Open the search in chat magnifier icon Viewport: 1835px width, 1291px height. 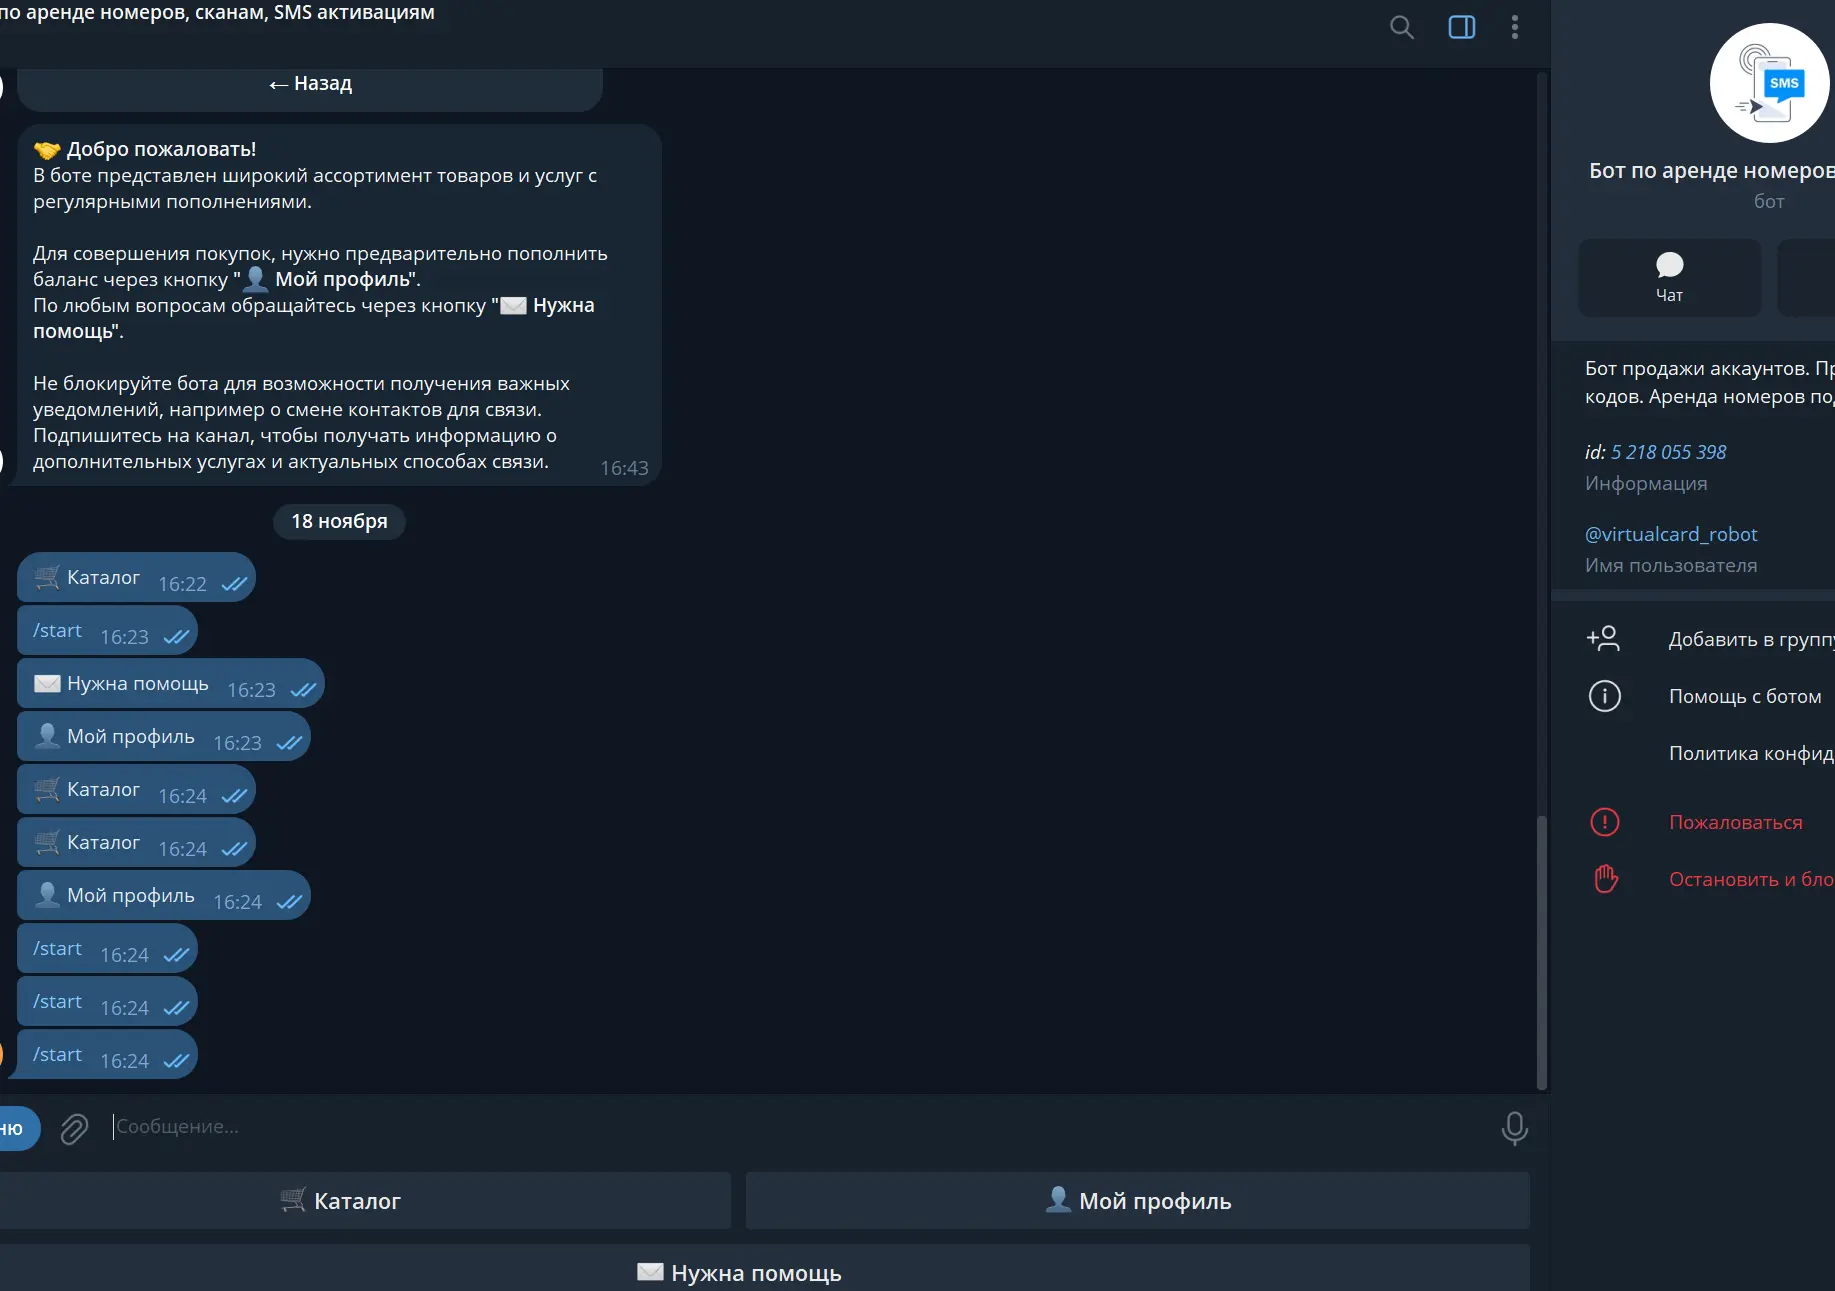[x=1402, y=27]
